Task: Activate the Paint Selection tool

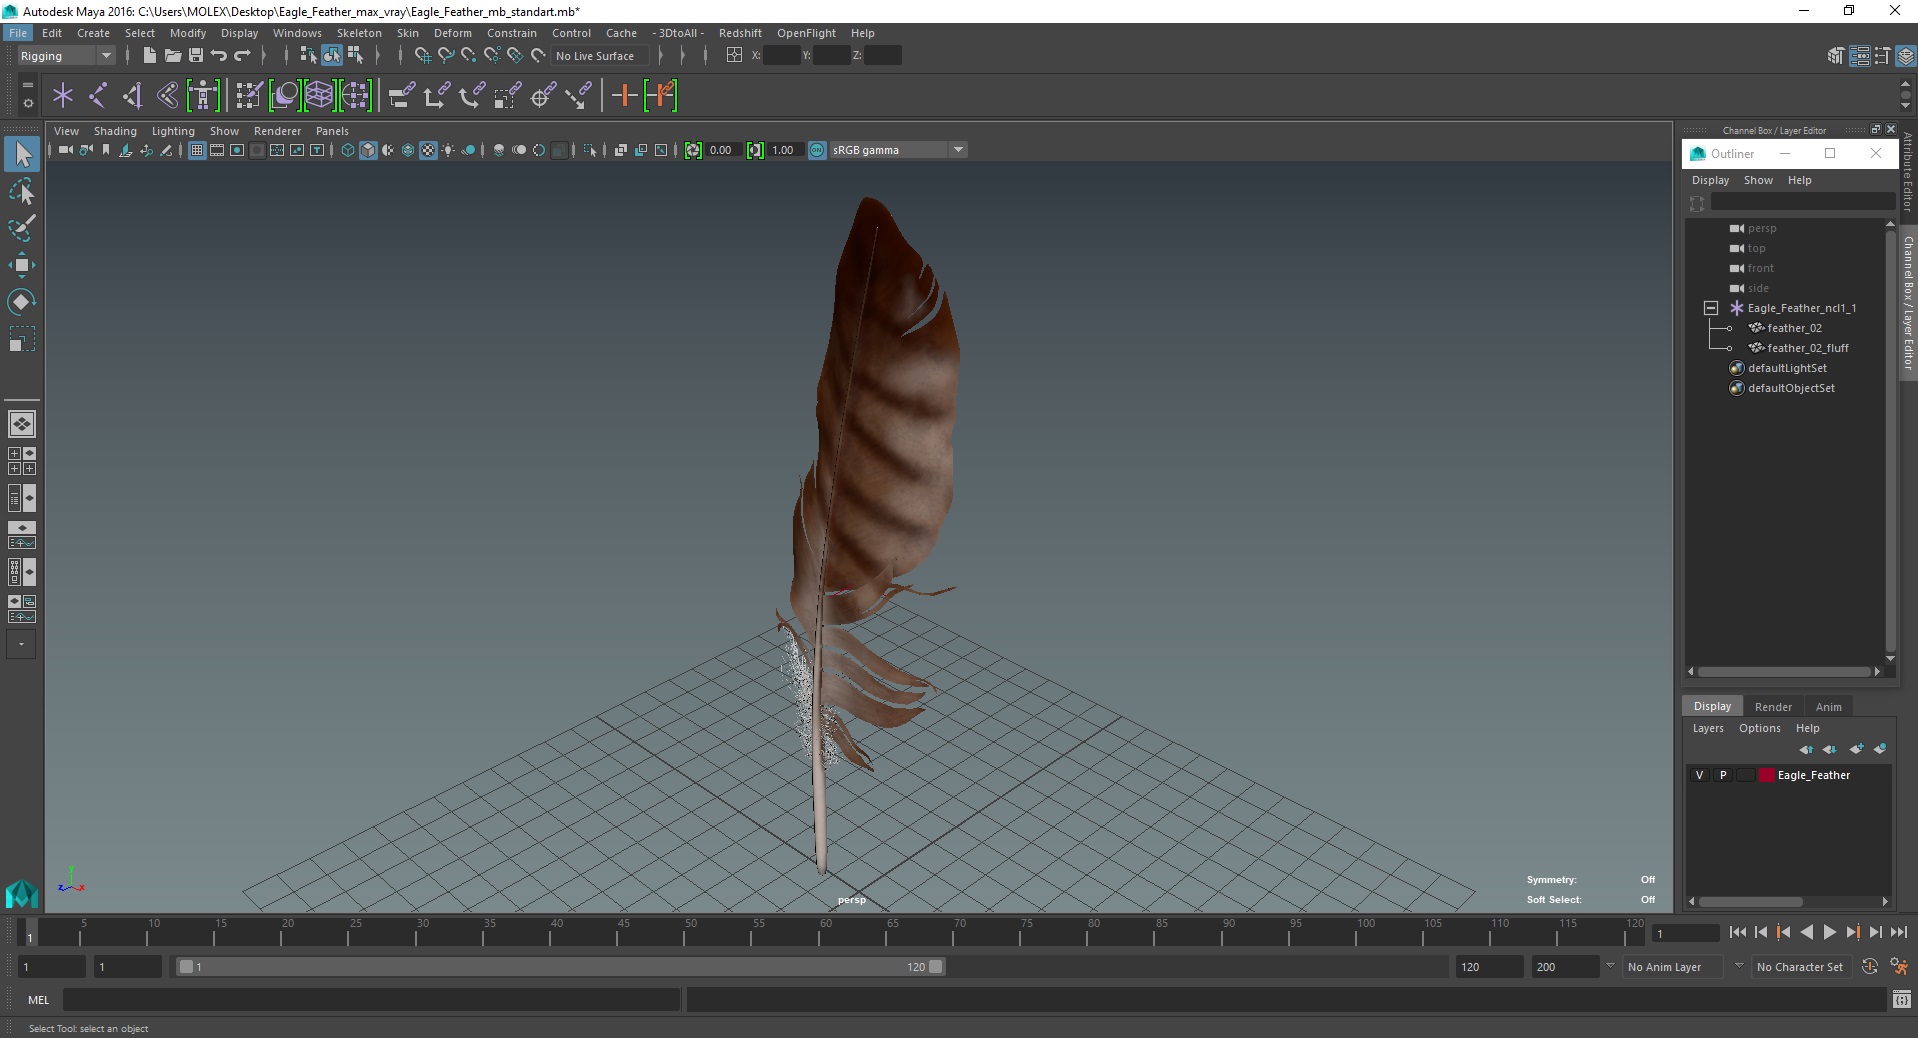Action: tap(22, 228)
